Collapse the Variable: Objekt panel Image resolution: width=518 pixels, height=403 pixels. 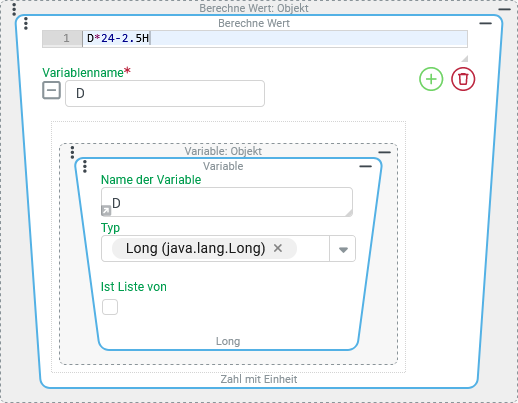coord(384,152)
